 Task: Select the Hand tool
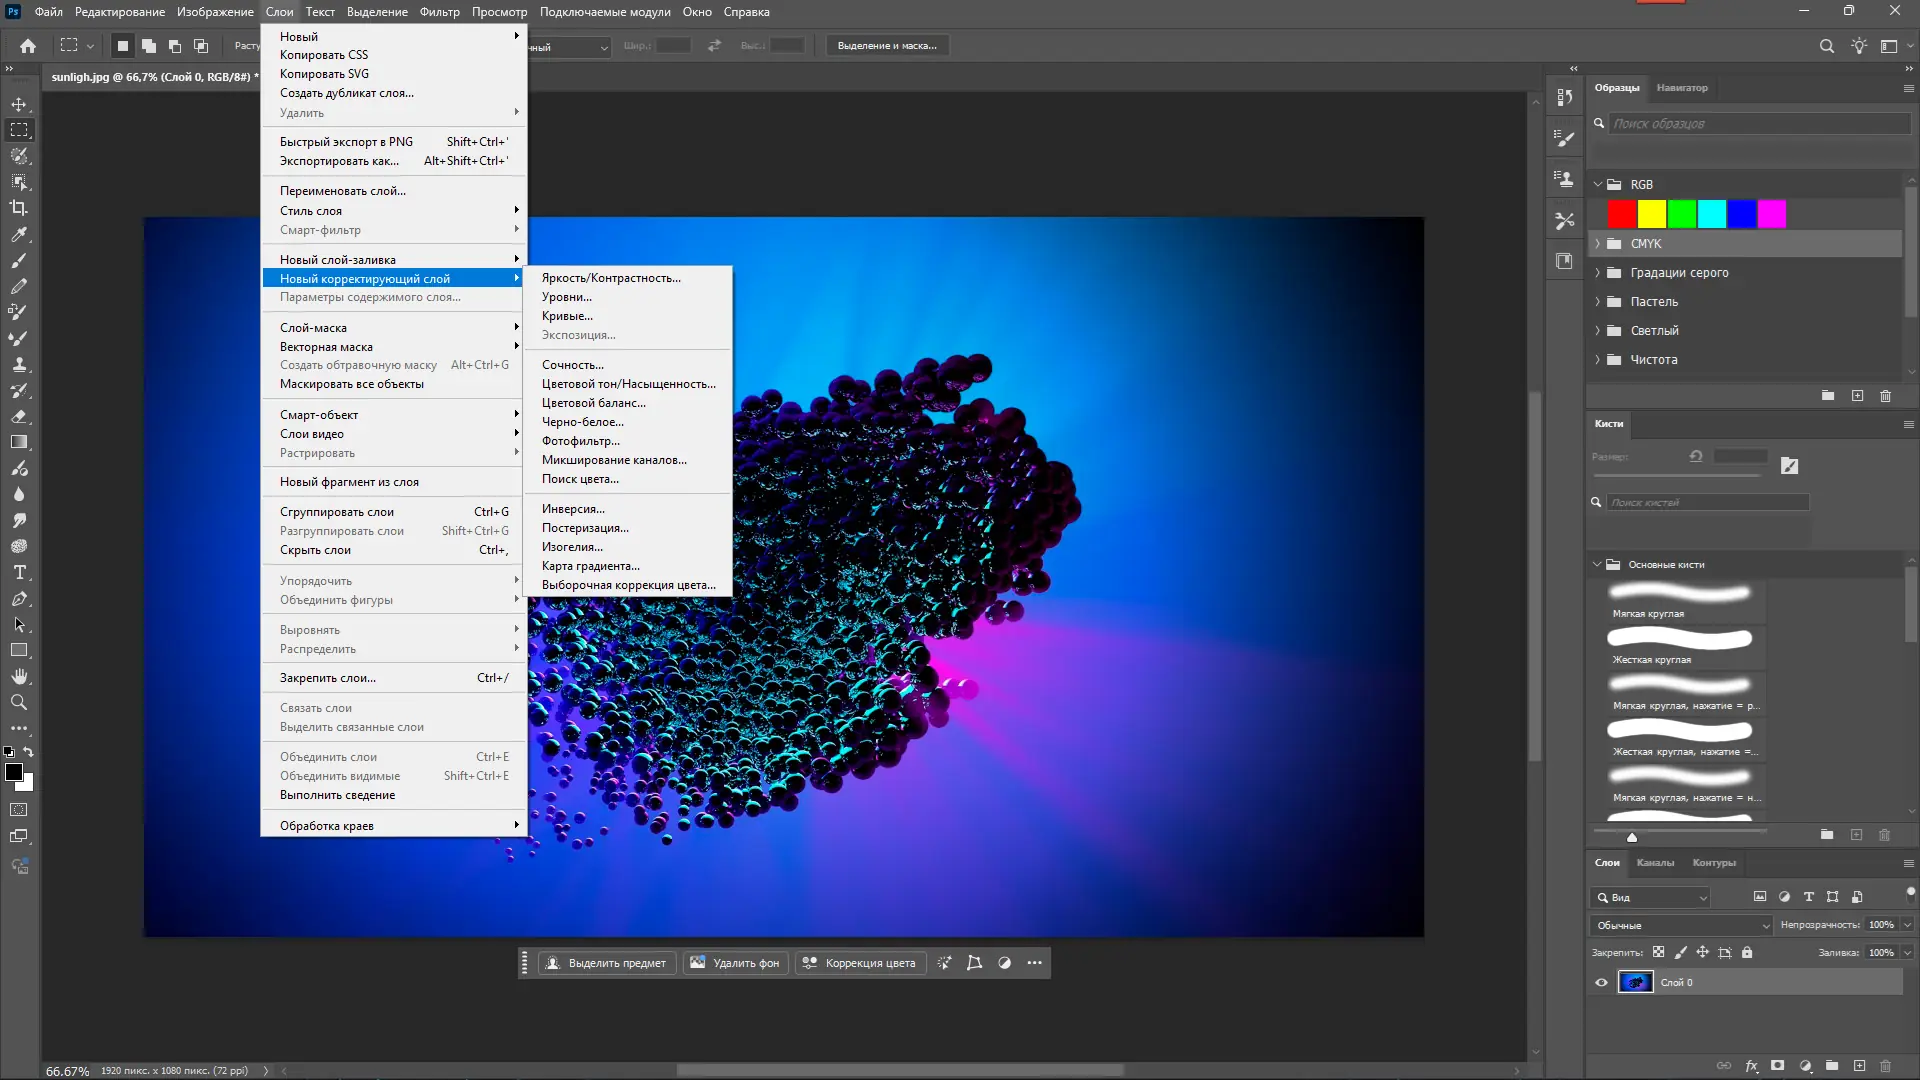pos(19,677)
